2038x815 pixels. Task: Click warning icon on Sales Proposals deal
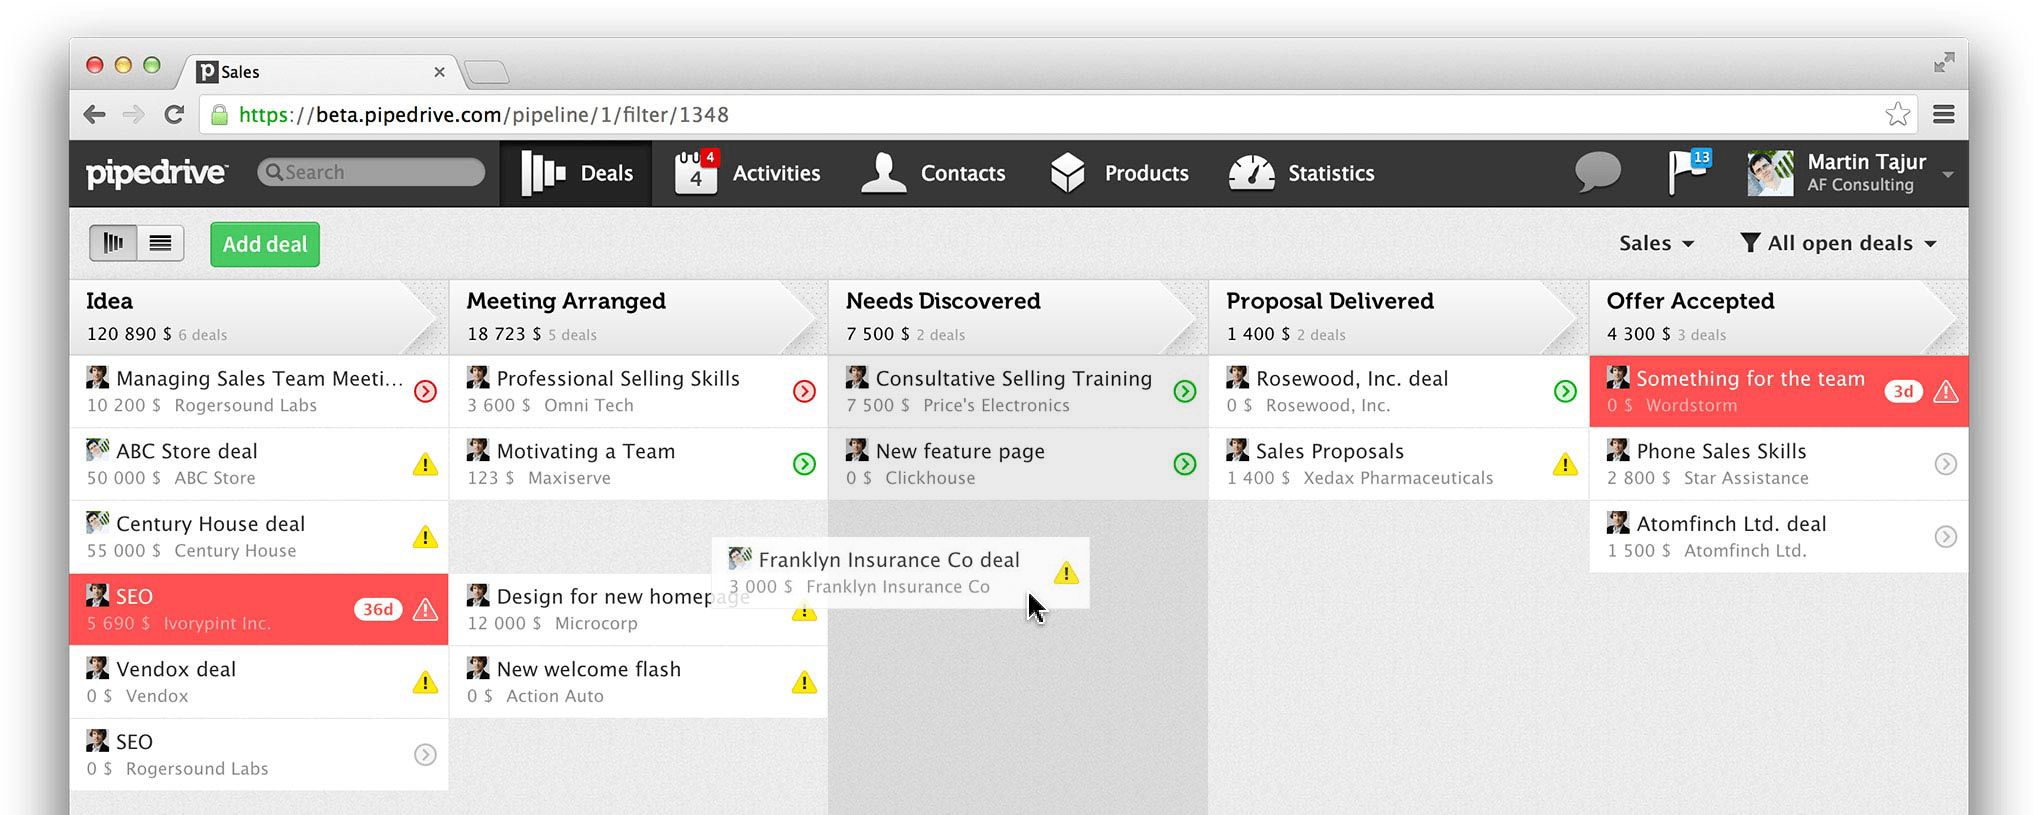coord(1565,465)
